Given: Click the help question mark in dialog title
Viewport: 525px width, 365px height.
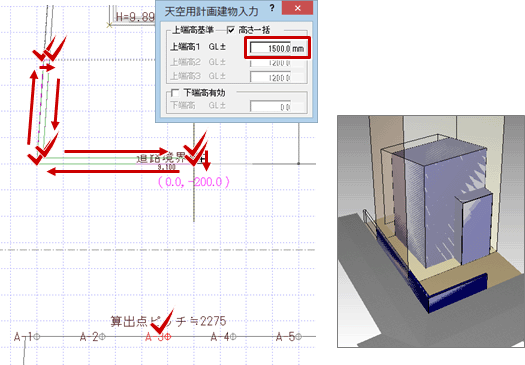Looking at the screenshot, I should click(272, 8).
